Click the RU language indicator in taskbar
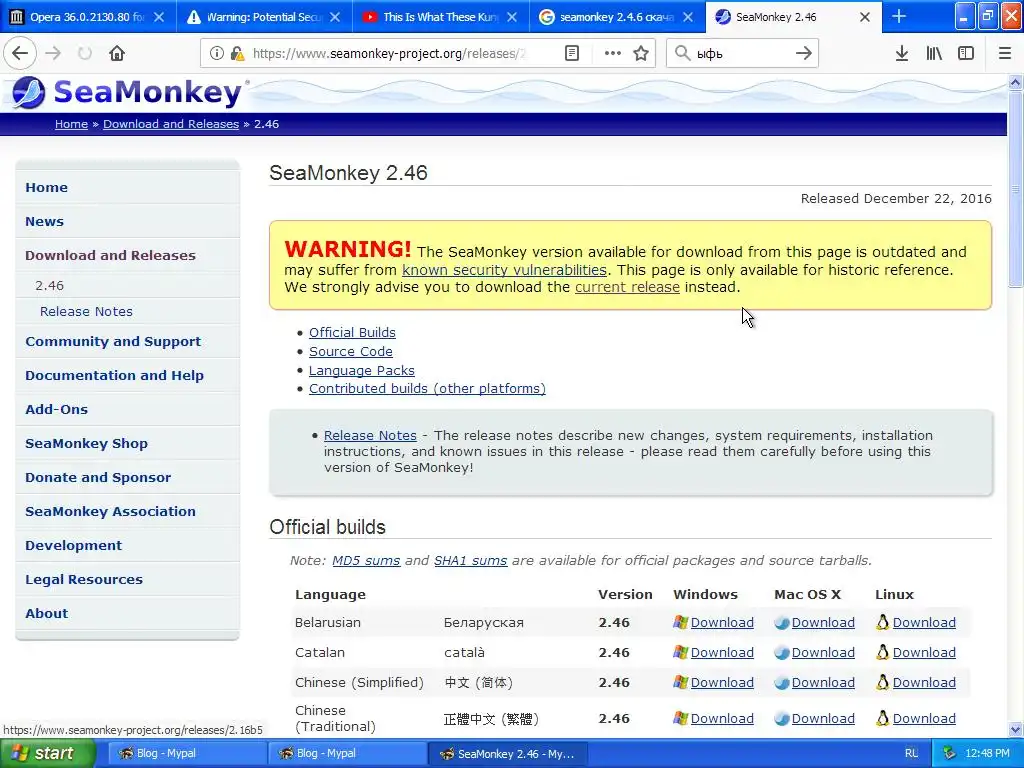The height and width of the screenshot is (768, 1024). (912, 754)
